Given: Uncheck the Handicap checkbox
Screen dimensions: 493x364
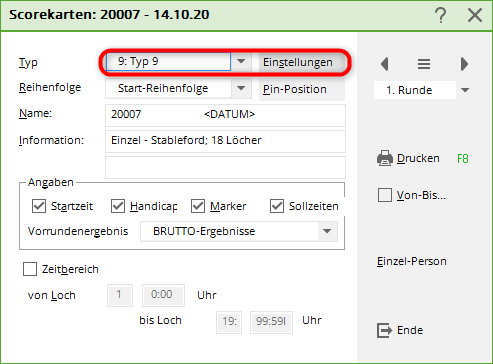Looking at the screenshot, I should [118, 206].
